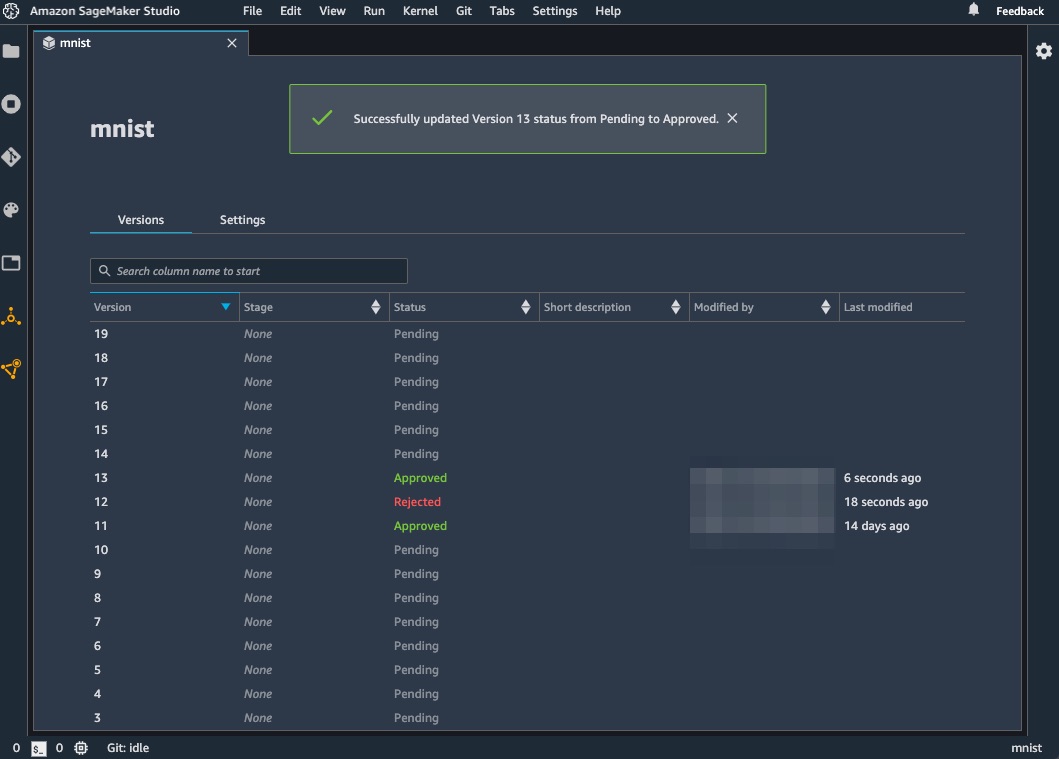Select version 18 row
Screen dimensions: 1059x759
click(x=527, y=358)
